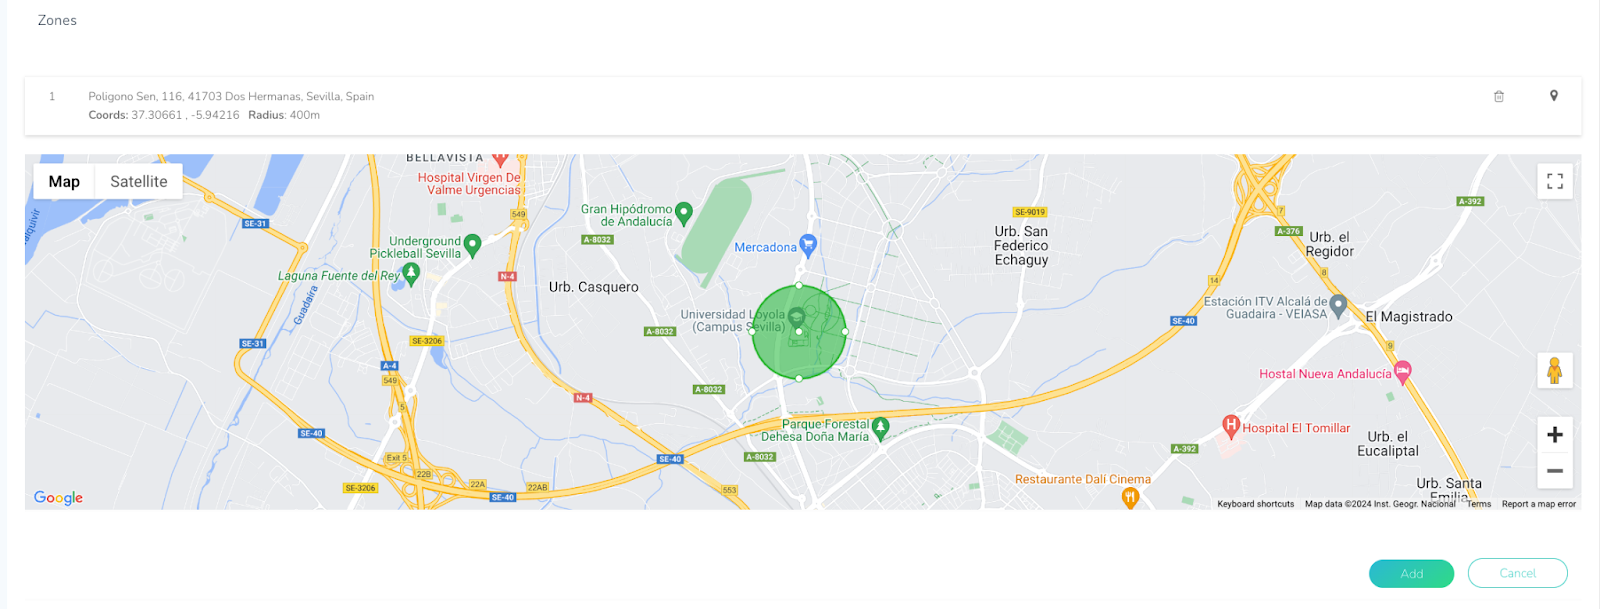Open Report a map error link

tap(1538, 504)
